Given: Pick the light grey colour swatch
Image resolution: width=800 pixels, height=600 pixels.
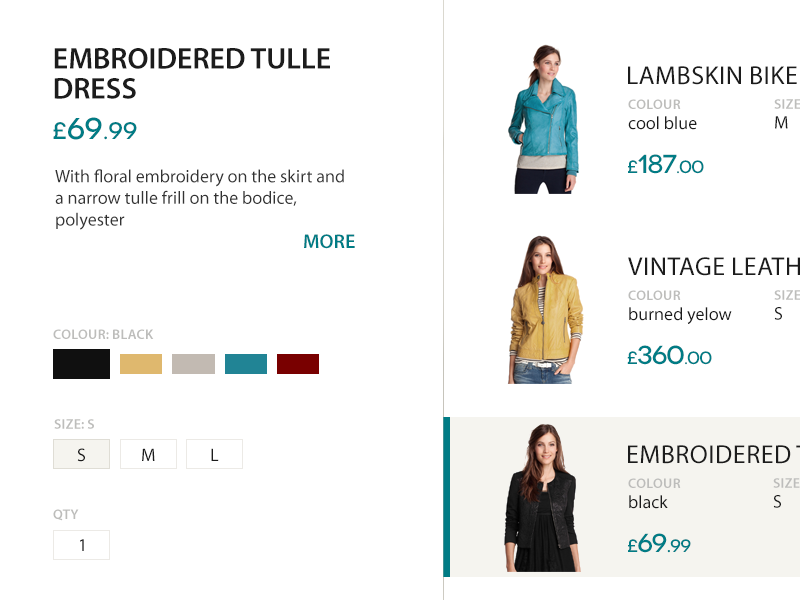Looking at the screenshot, I should tap(193, 364).
